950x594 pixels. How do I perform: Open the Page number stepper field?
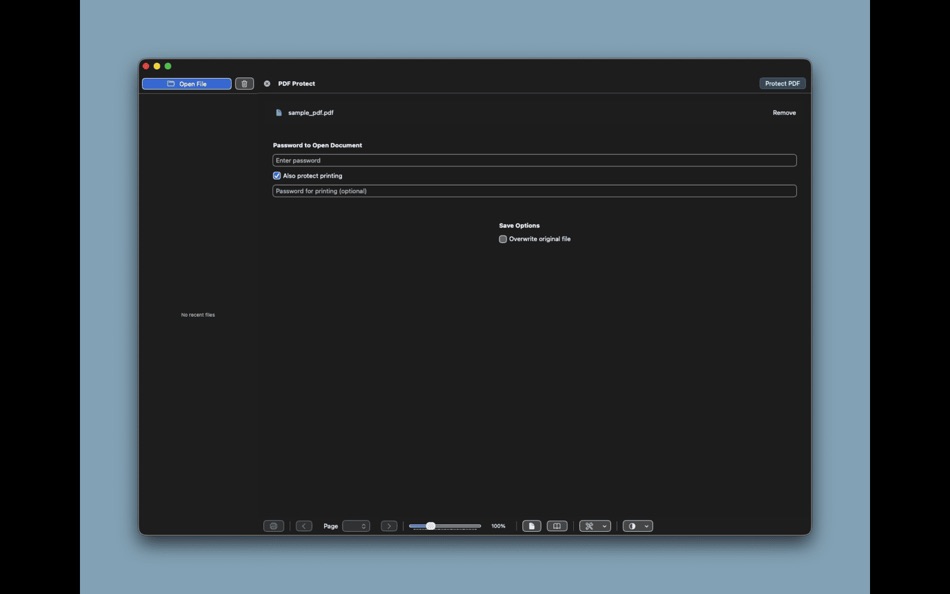[356, 526]
